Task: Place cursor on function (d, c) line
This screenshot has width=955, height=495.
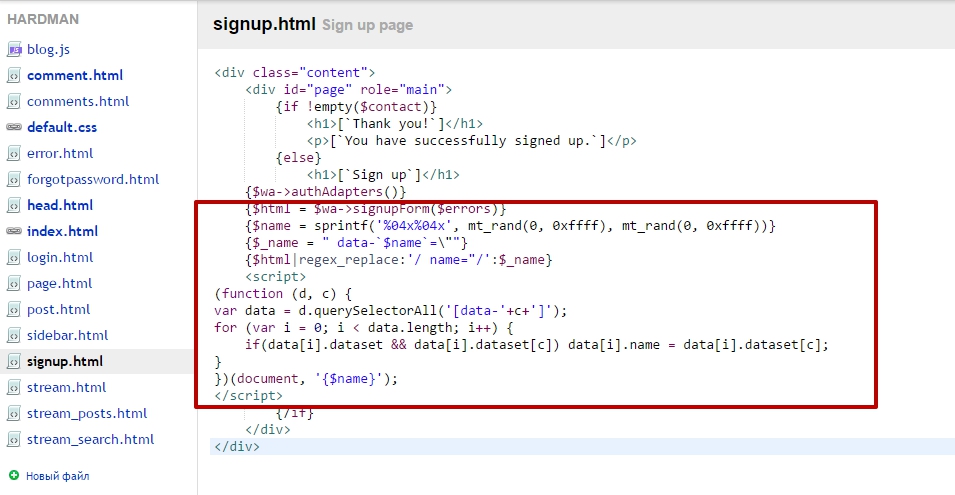Action: 283,294
